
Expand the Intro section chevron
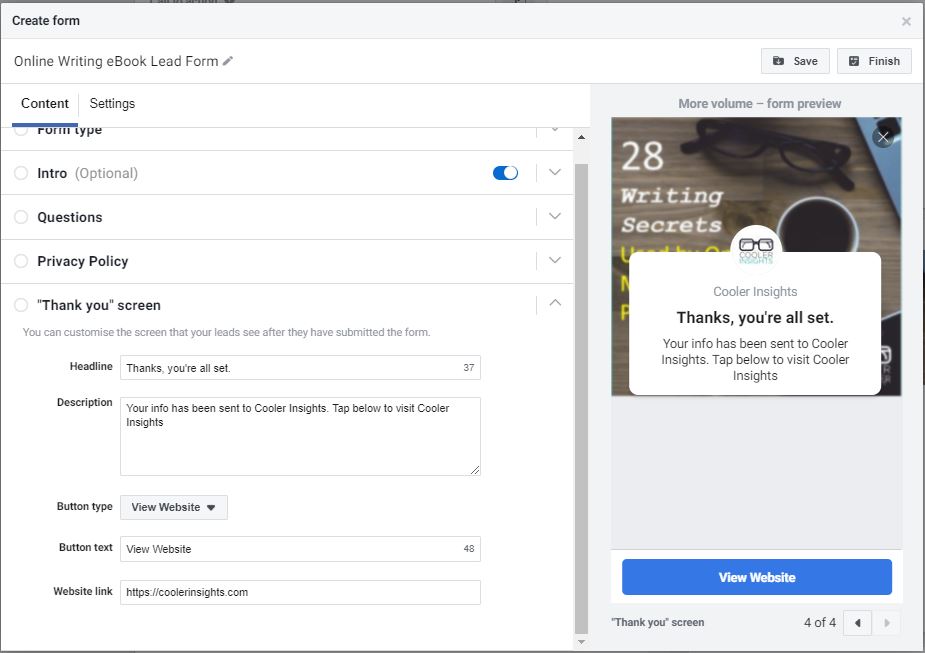(555, 172)
